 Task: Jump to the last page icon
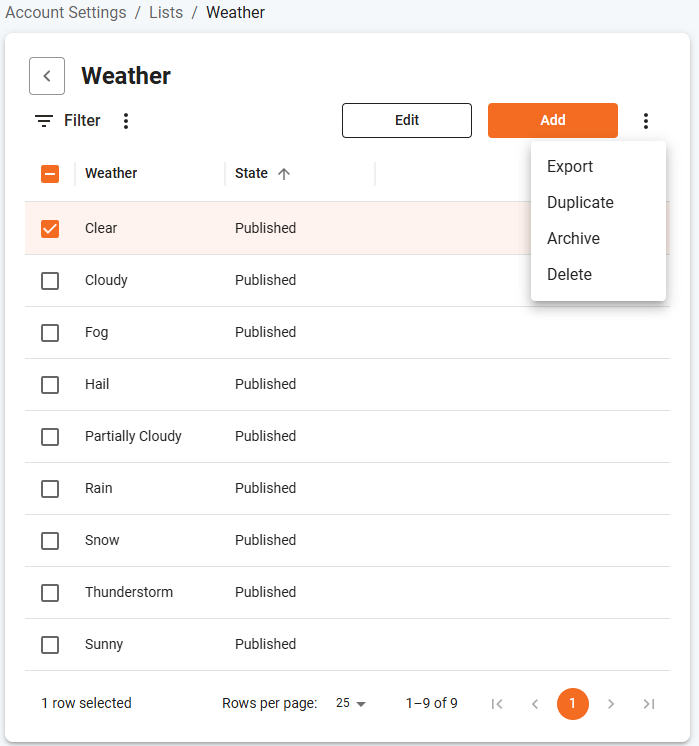(x=649, y=704)
